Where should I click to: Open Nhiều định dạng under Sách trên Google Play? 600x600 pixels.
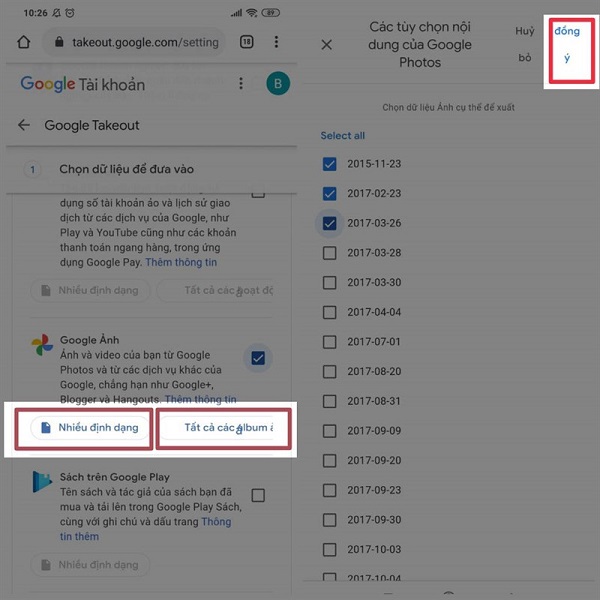click(90, 565)
